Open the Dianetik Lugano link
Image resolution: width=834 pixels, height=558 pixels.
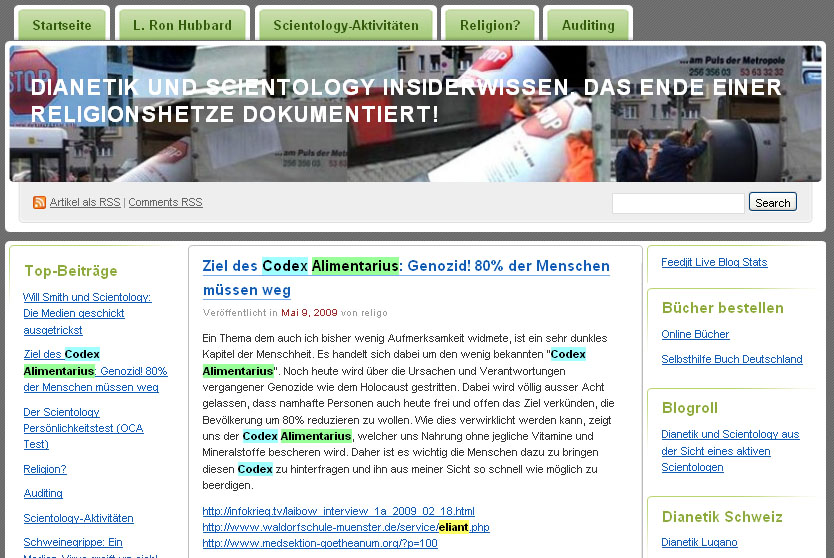[x=699, y=542]
